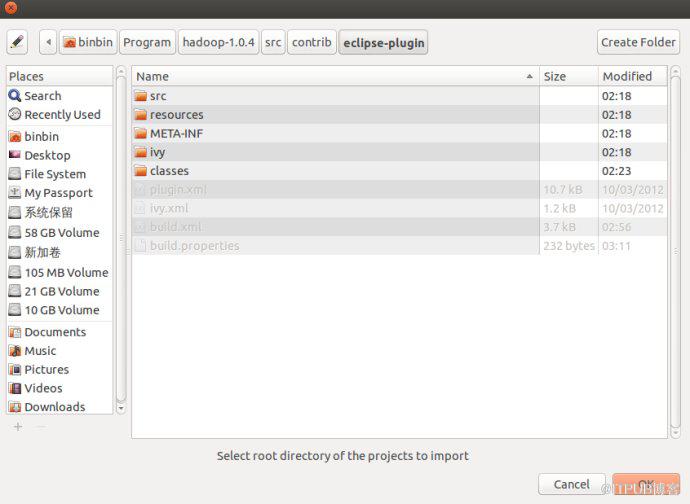Viewport: 690px width, 504px height.
Task: Select the ivy folder
Action: [x=400, y=152]
